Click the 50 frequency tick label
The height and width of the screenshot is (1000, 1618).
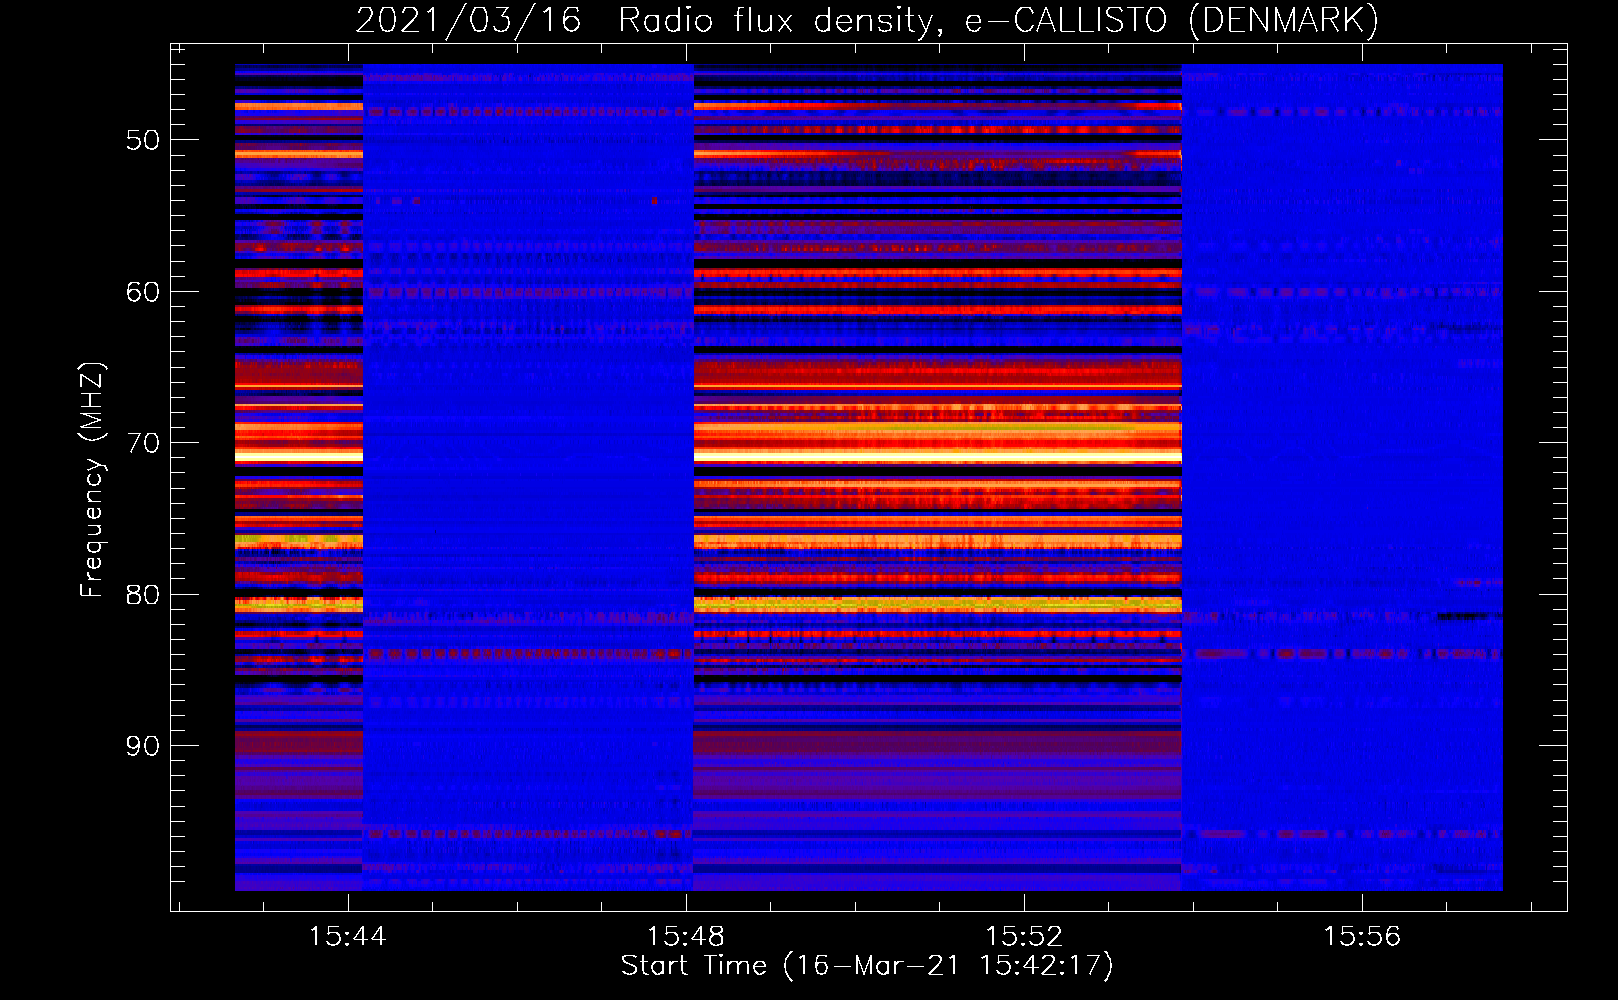click(x=143, y=140)
